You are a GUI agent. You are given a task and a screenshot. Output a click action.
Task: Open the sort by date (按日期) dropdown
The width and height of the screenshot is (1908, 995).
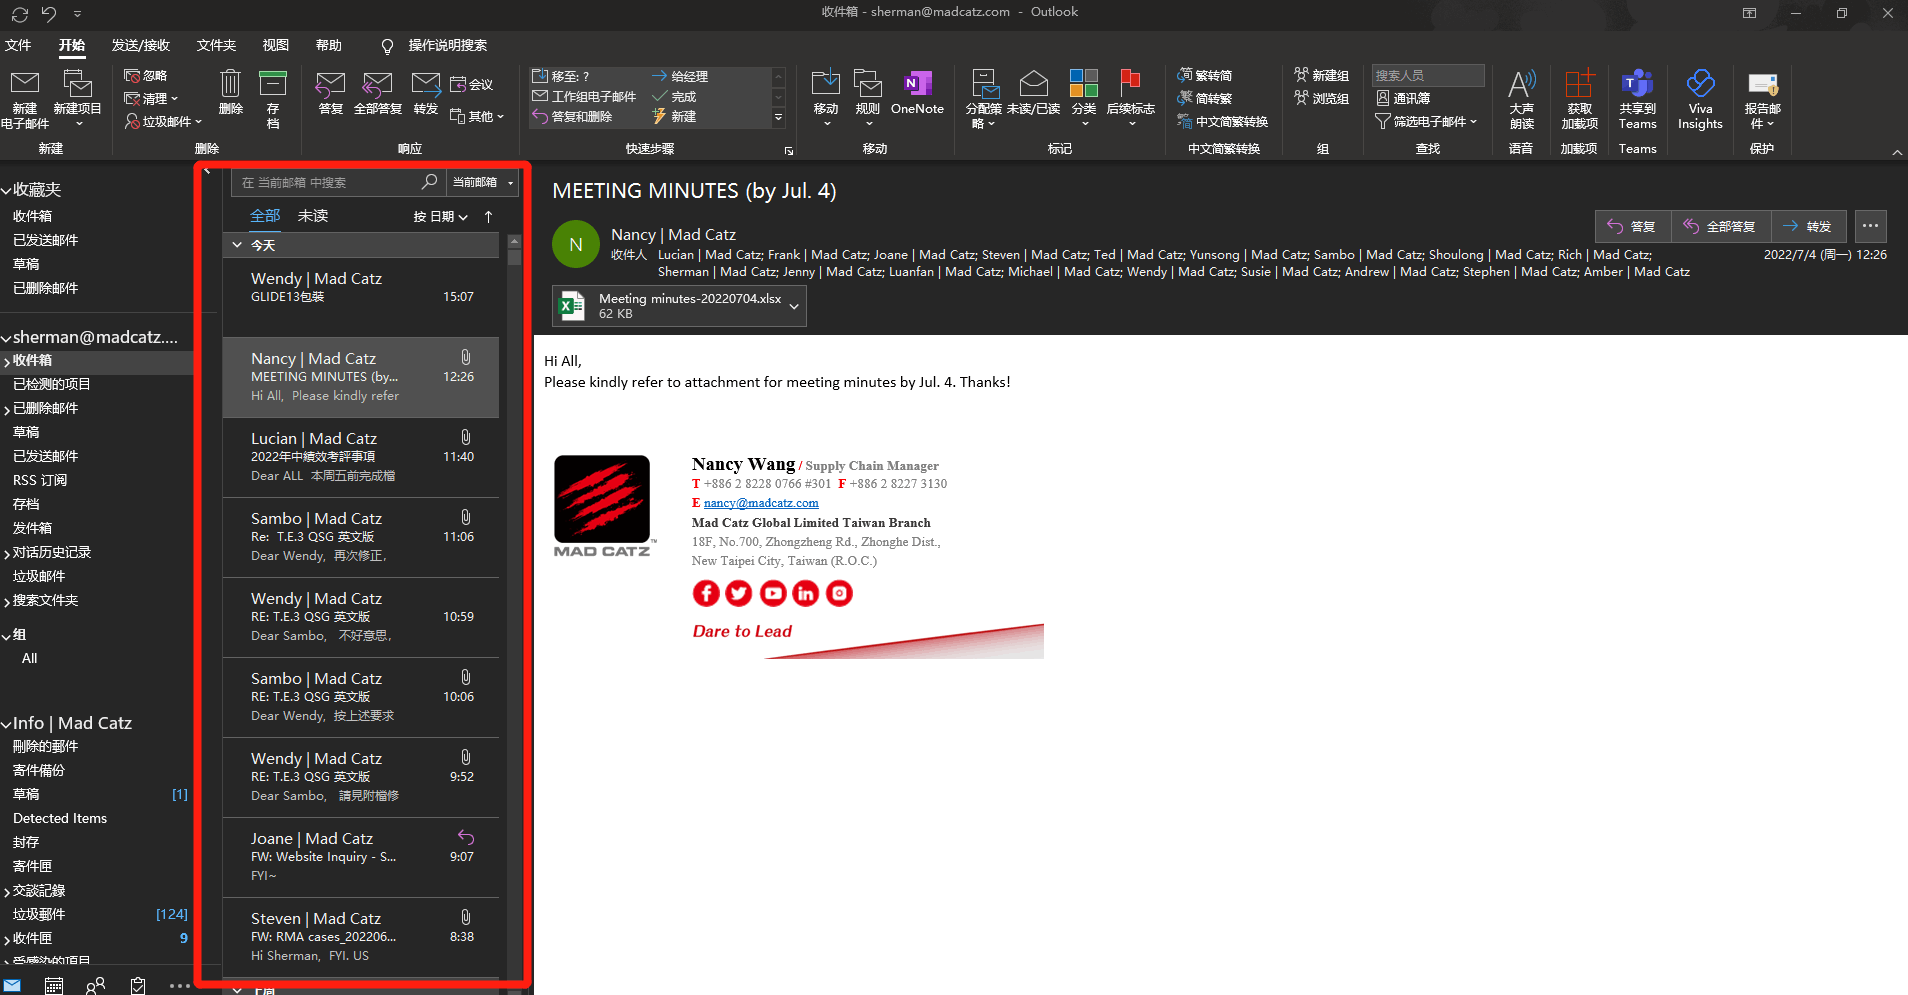tap(441, 217)
